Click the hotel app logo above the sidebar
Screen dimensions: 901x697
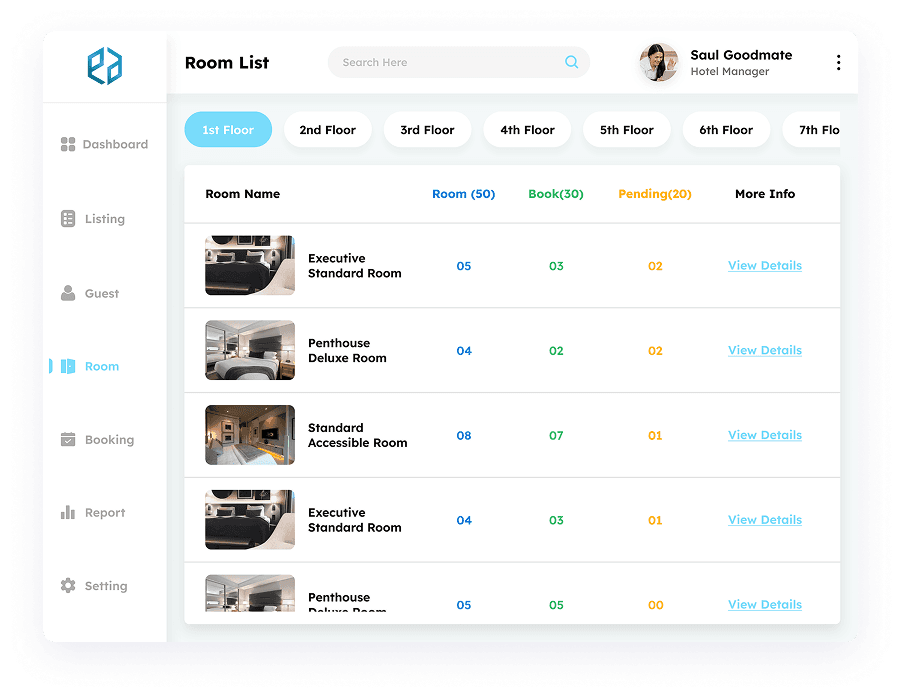104,66
